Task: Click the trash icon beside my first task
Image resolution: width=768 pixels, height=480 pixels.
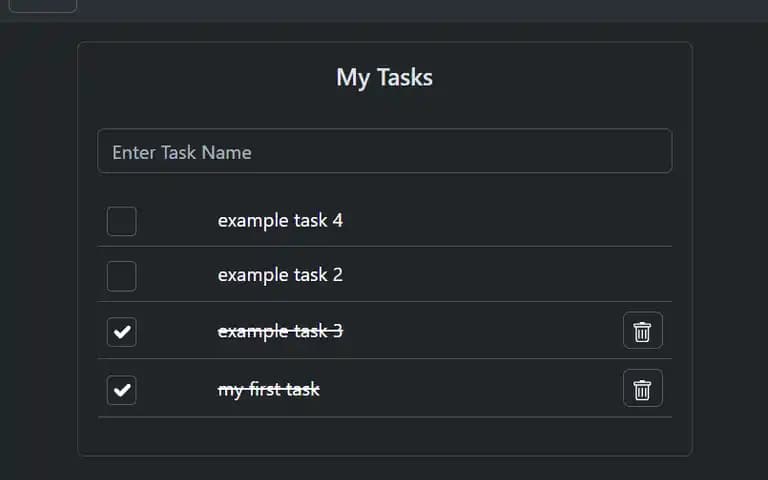Action: (x=643, y=388)
